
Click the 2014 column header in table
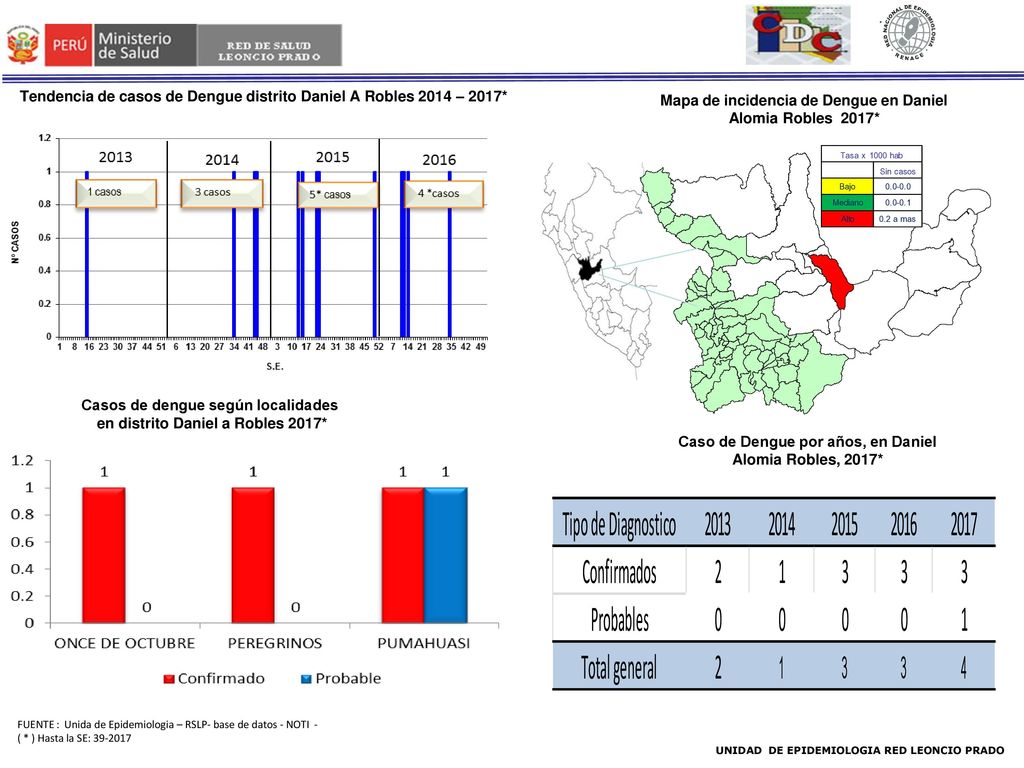pos(781,524)
